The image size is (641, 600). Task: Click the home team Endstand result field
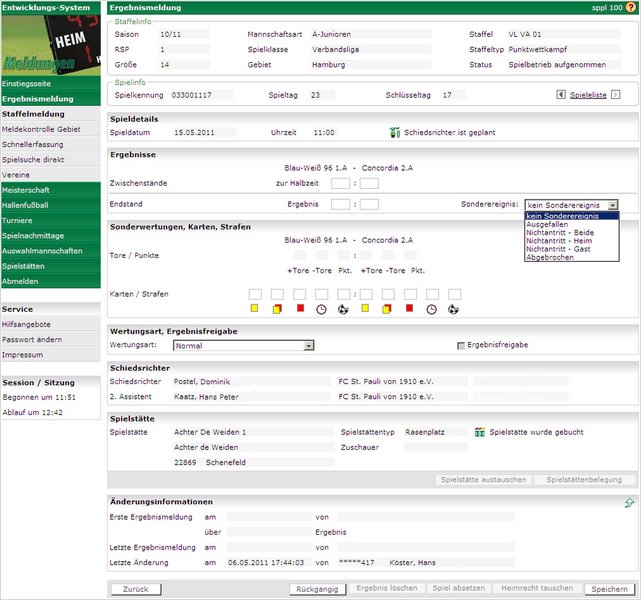point(340,204)
